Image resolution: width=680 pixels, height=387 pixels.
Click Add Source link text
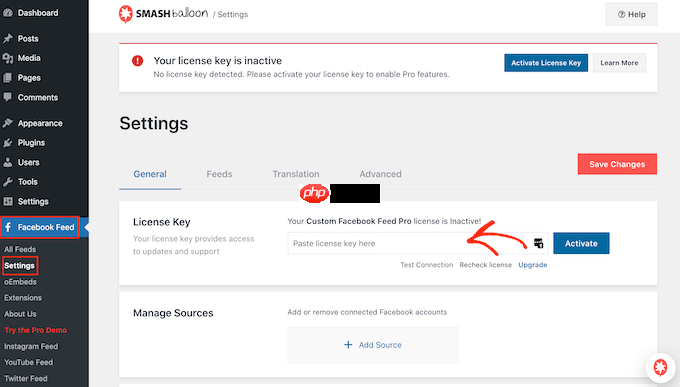pos(380,345)
